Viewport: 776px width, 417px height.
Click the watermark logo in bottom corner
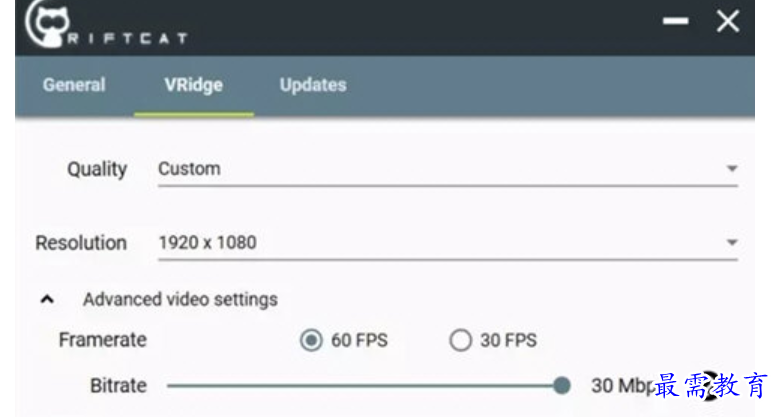point(711,386)
